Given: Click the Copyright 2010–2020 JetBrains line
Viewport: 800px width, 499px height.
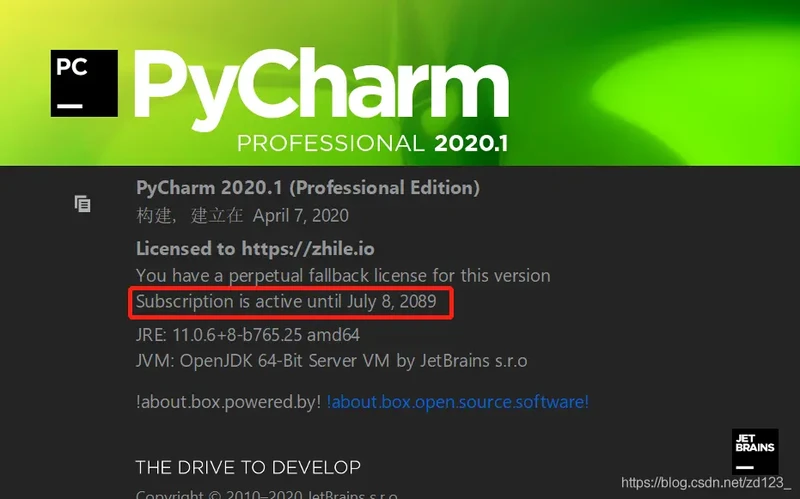Looking at the screenshot, I should [x=266, y=494].
